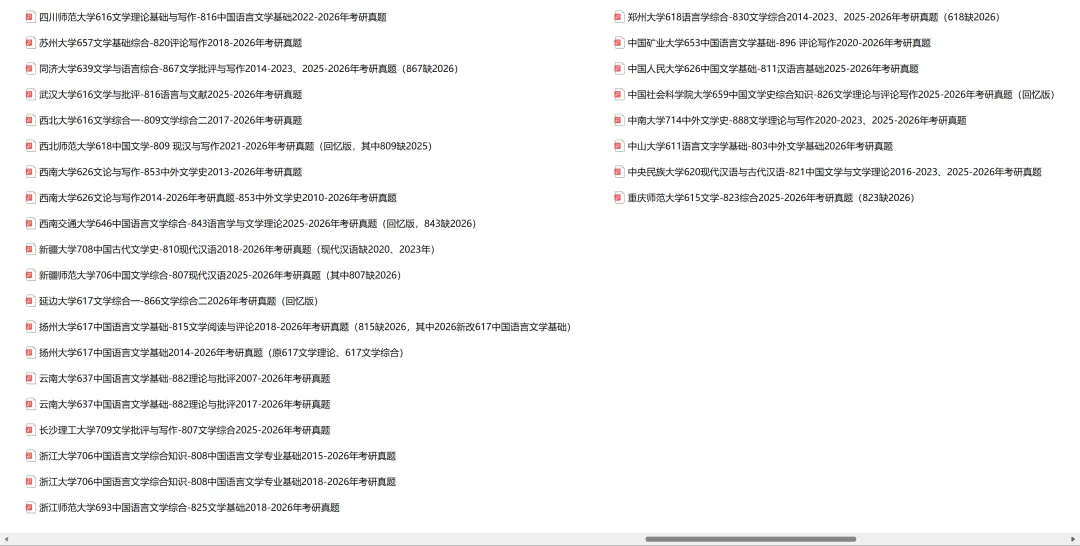Select PDF icon of 中国矿业大学653 file
This screenshot has width=1080, height=546.
point(619,43)
